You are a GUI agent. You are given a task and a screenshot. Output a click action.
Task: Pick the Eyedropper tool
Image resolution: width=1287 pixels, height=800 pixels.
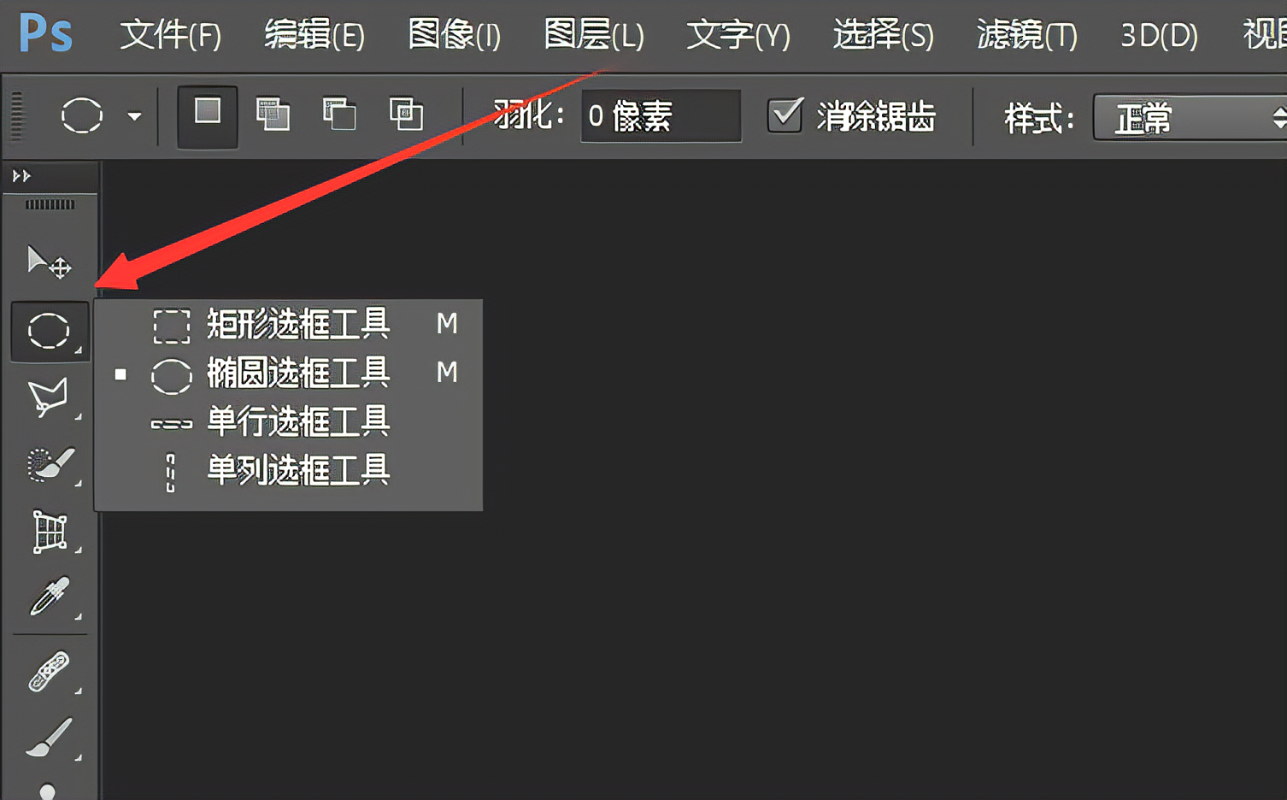pyautogui.click(x=49, y=598)
